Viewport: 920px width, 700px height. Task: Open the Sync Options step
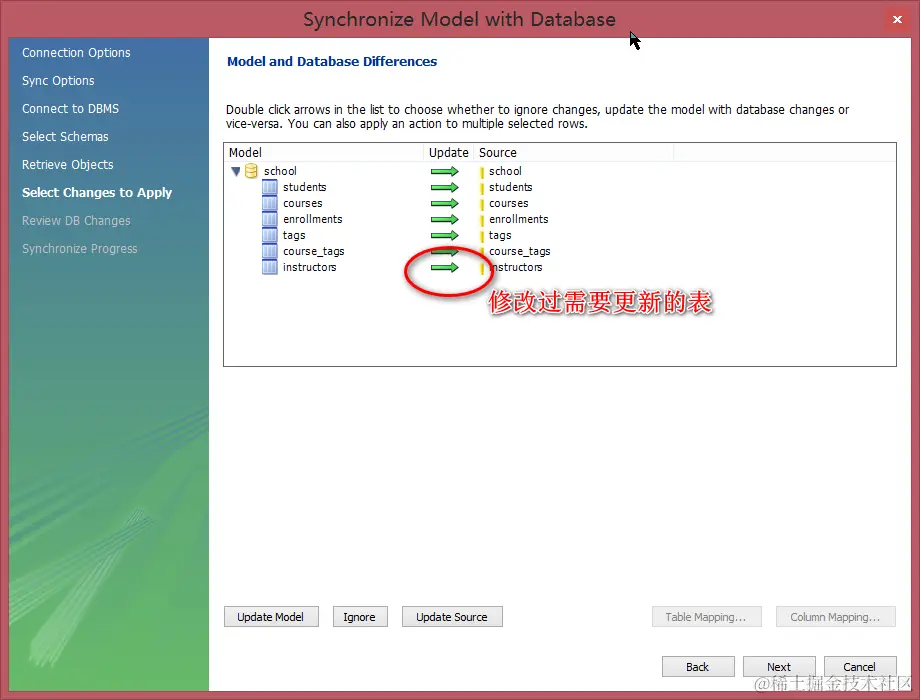point(58,81)
